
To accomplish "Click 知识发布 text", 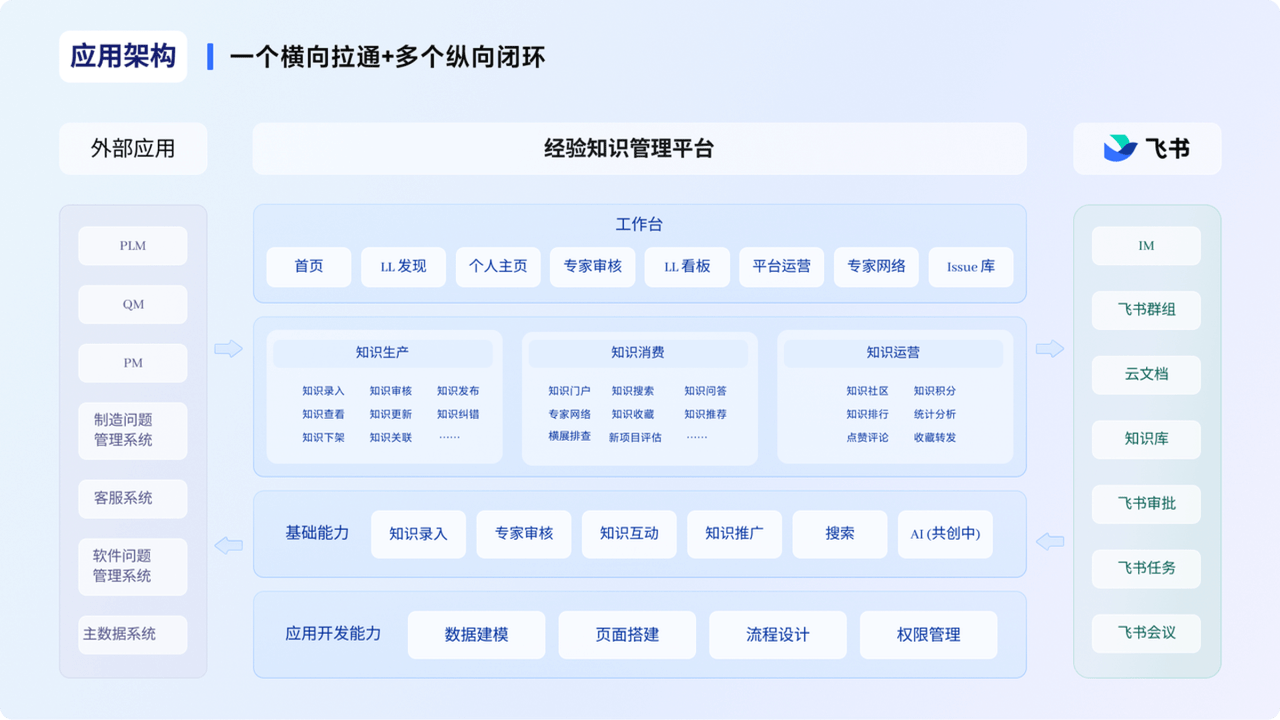I will click(x=458, y=391).
